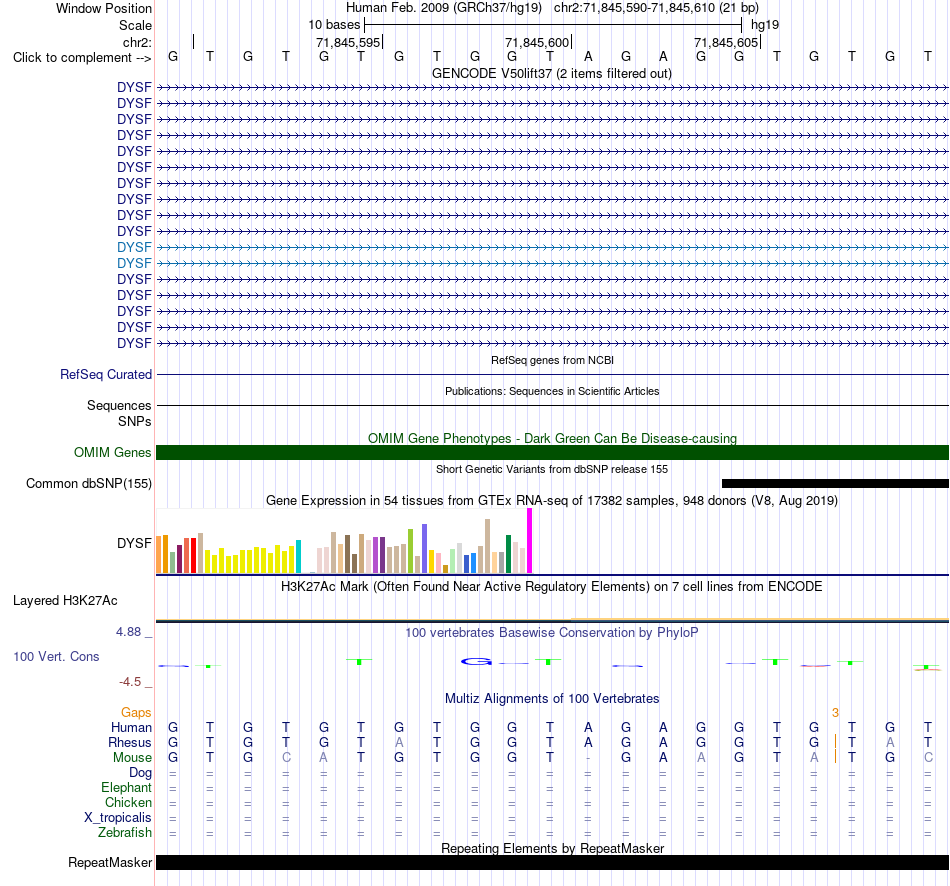Image resolution: width=950 pixels, height=886 pixels.
Task: Open 'Publications: Sequences in Scientific Articles' title
Action: [552, 391]
